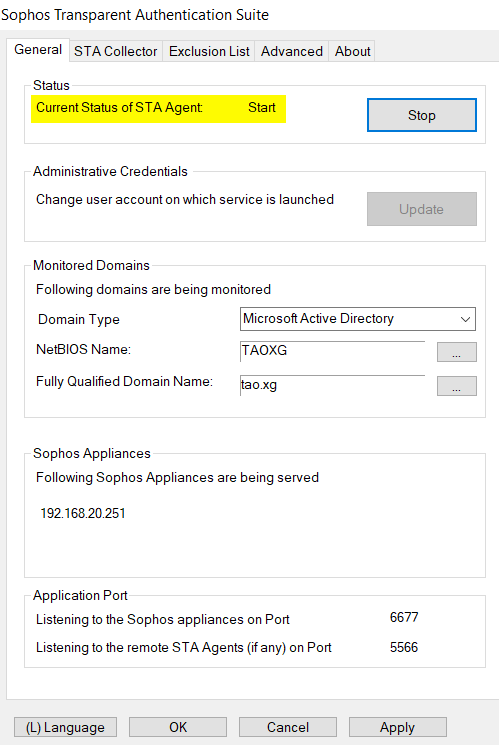Click the Sophos appliances port value 6677

pyautogui.click(x=404, y=617)
